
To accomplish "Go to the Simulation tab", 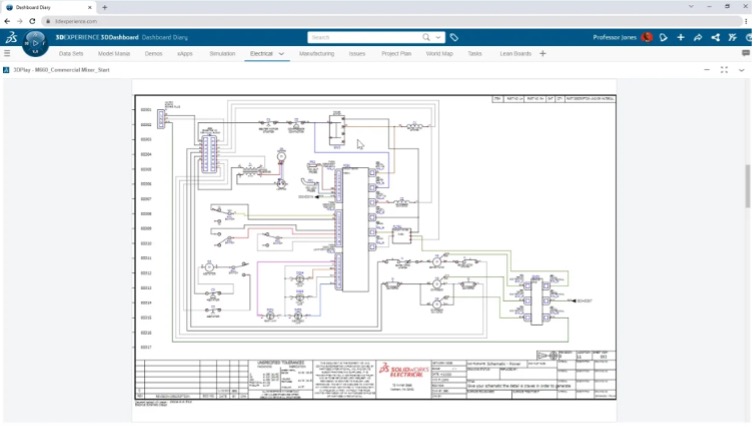I will click(x=222, y=54).
